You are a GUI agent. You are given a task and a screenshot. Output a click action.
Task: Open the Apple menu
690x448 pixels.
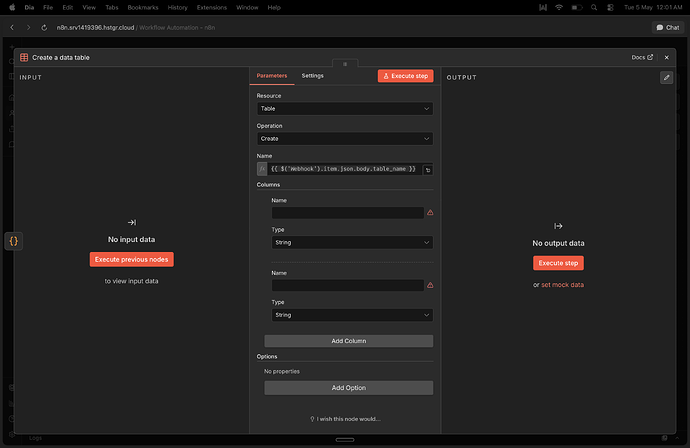point(12,7)
